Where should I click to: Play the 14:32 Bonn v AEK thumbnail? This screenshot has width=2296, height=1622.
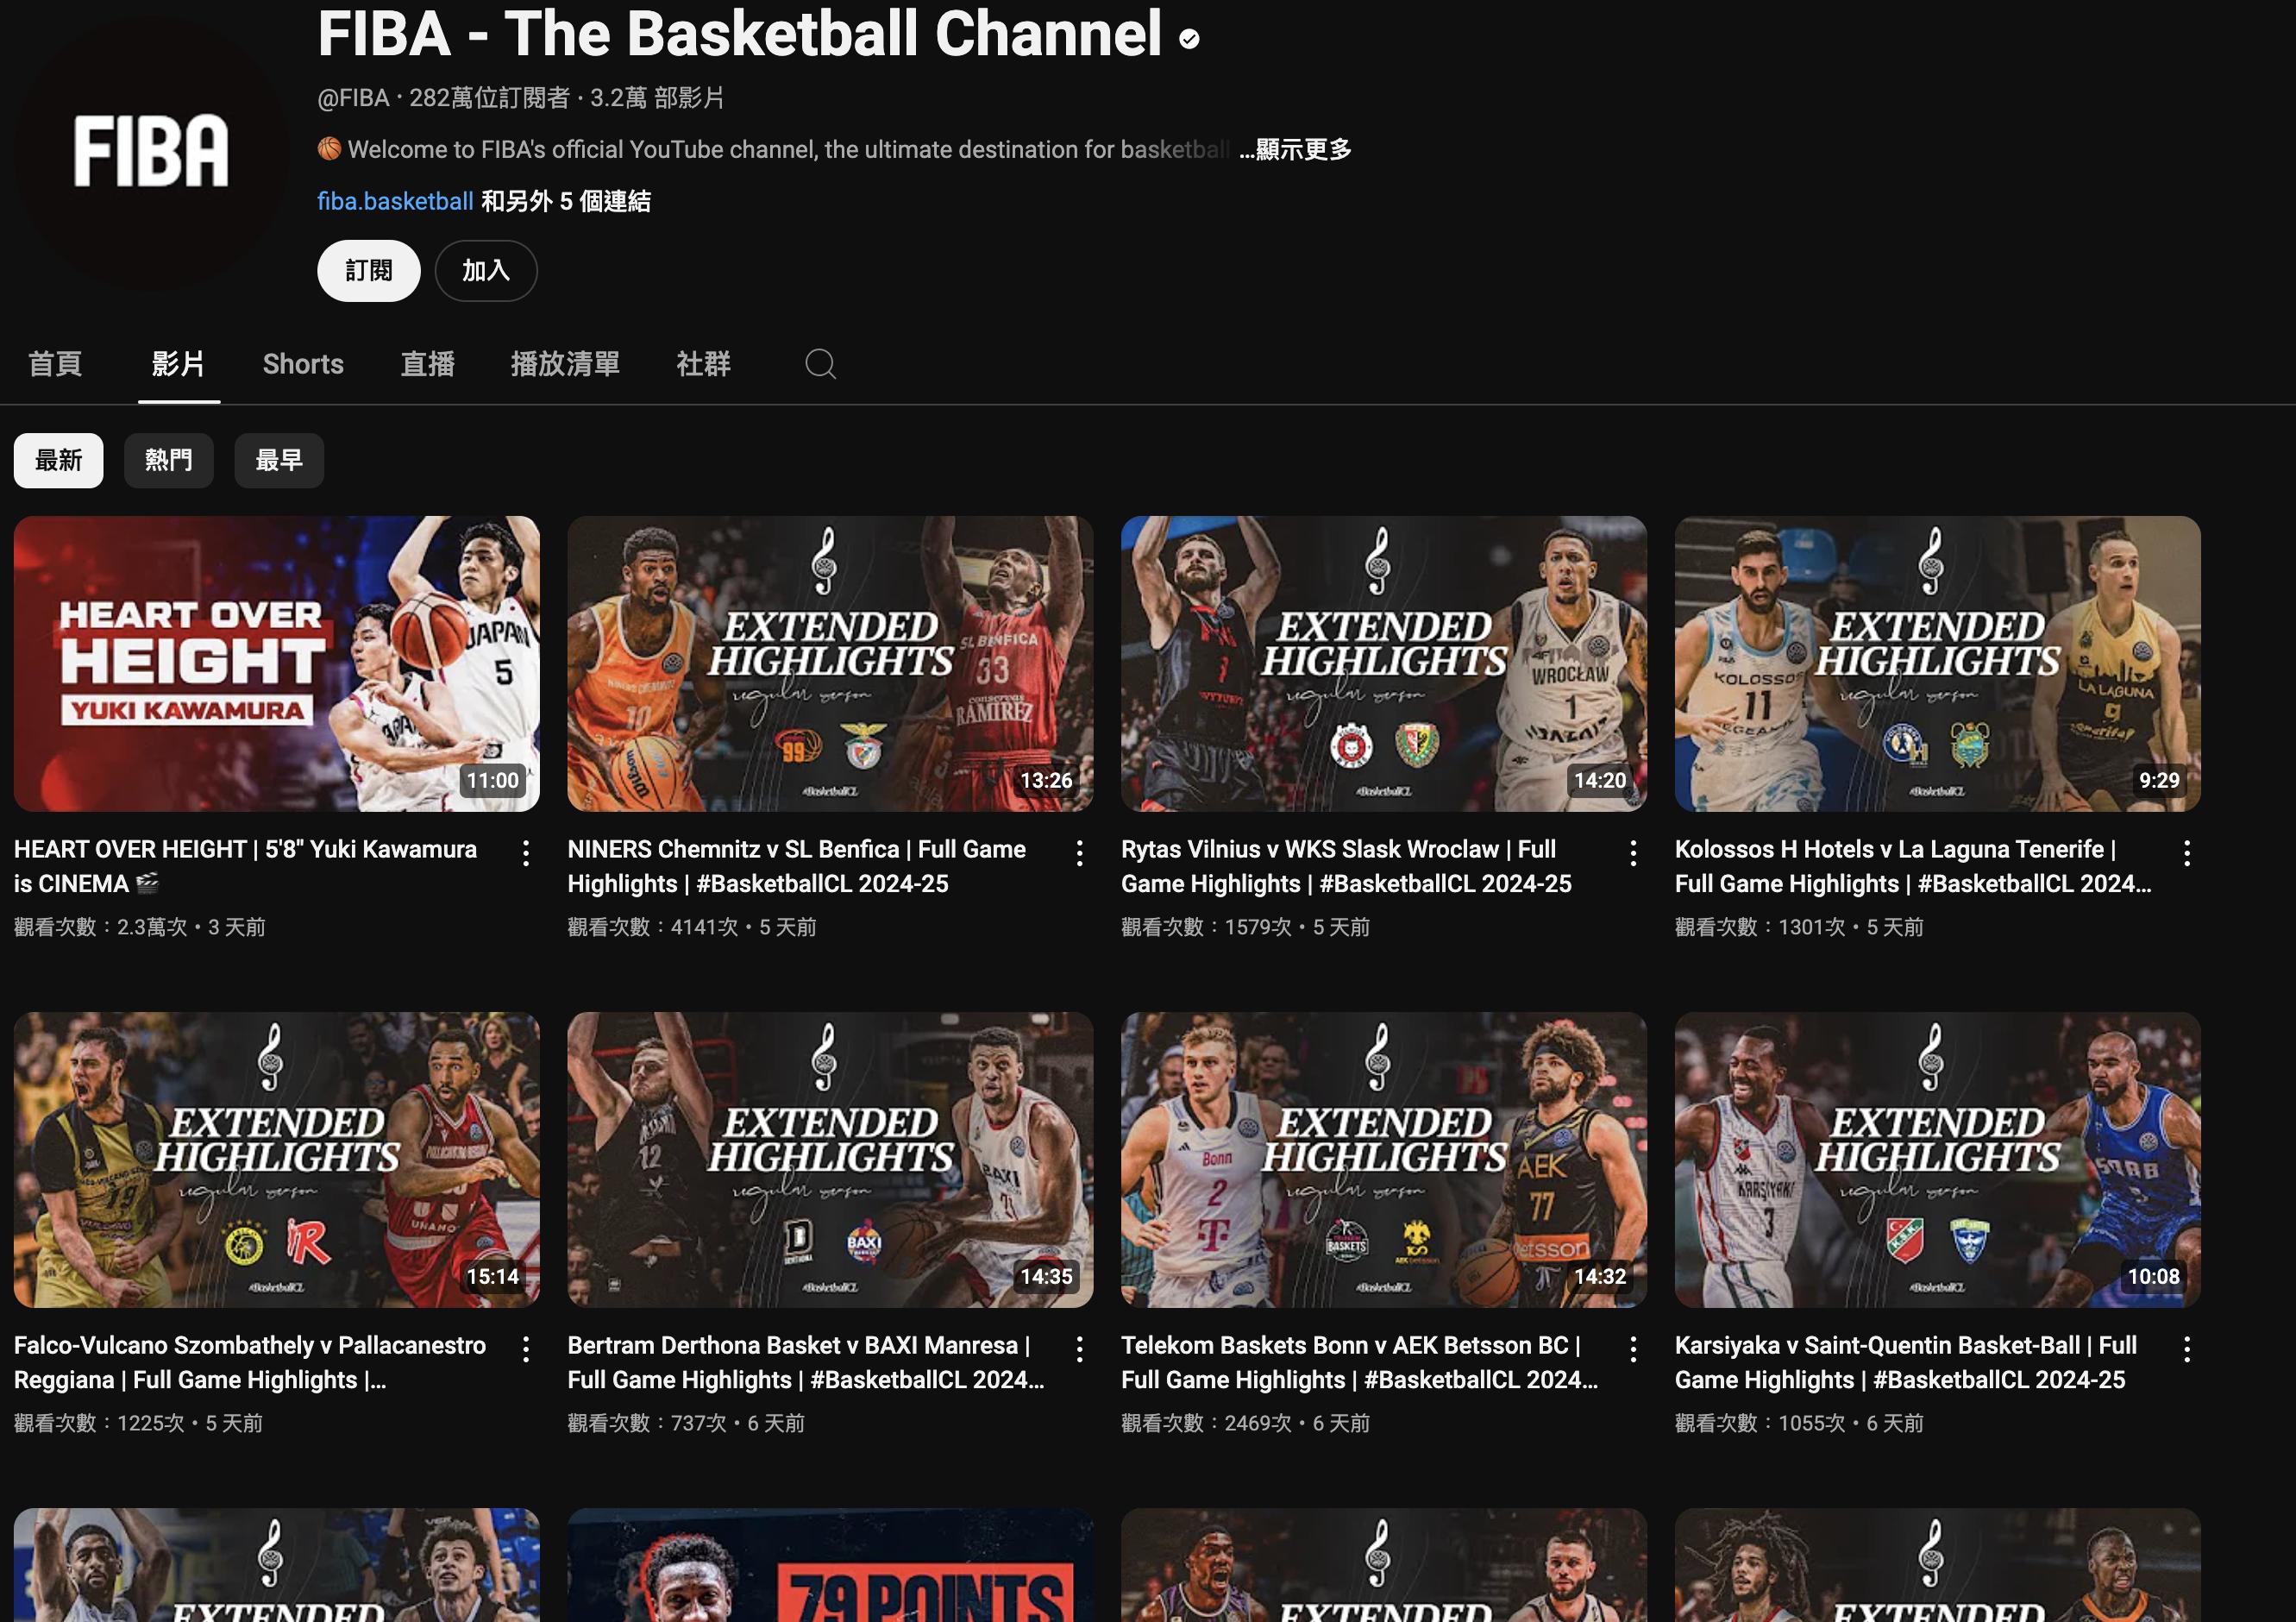coord(1384,1160)
